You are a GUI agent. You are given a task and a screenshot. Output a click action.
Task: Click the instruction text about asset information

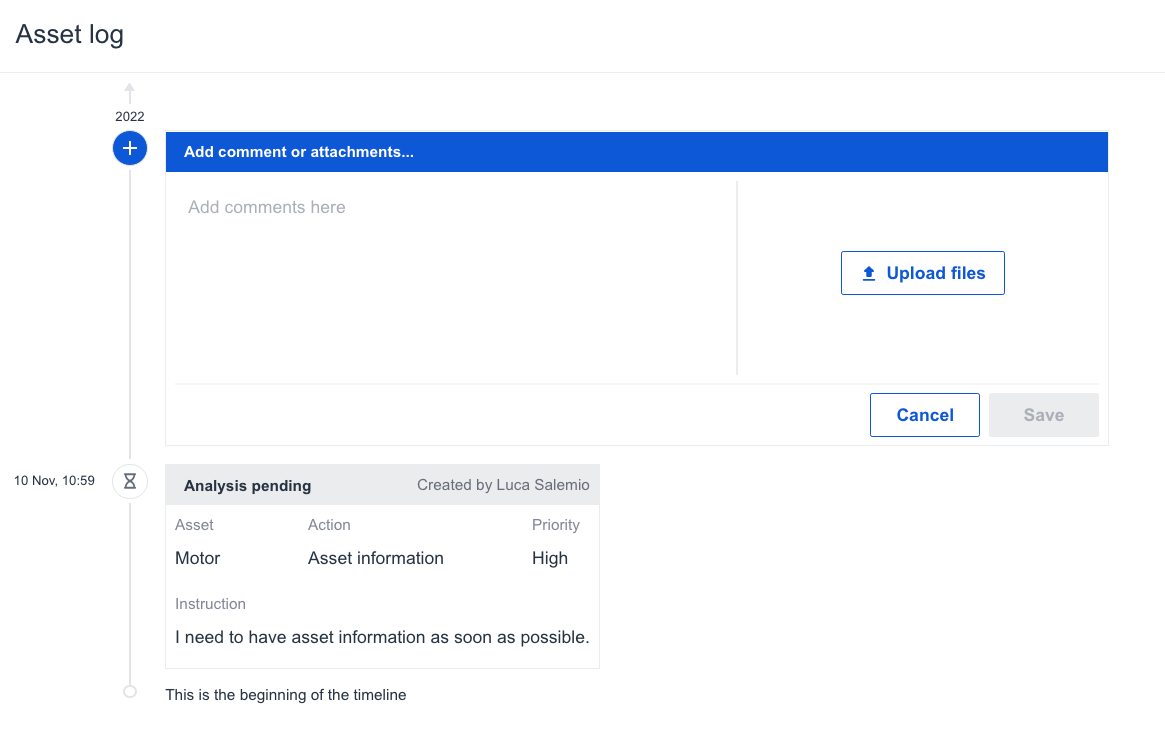(382, 637)
